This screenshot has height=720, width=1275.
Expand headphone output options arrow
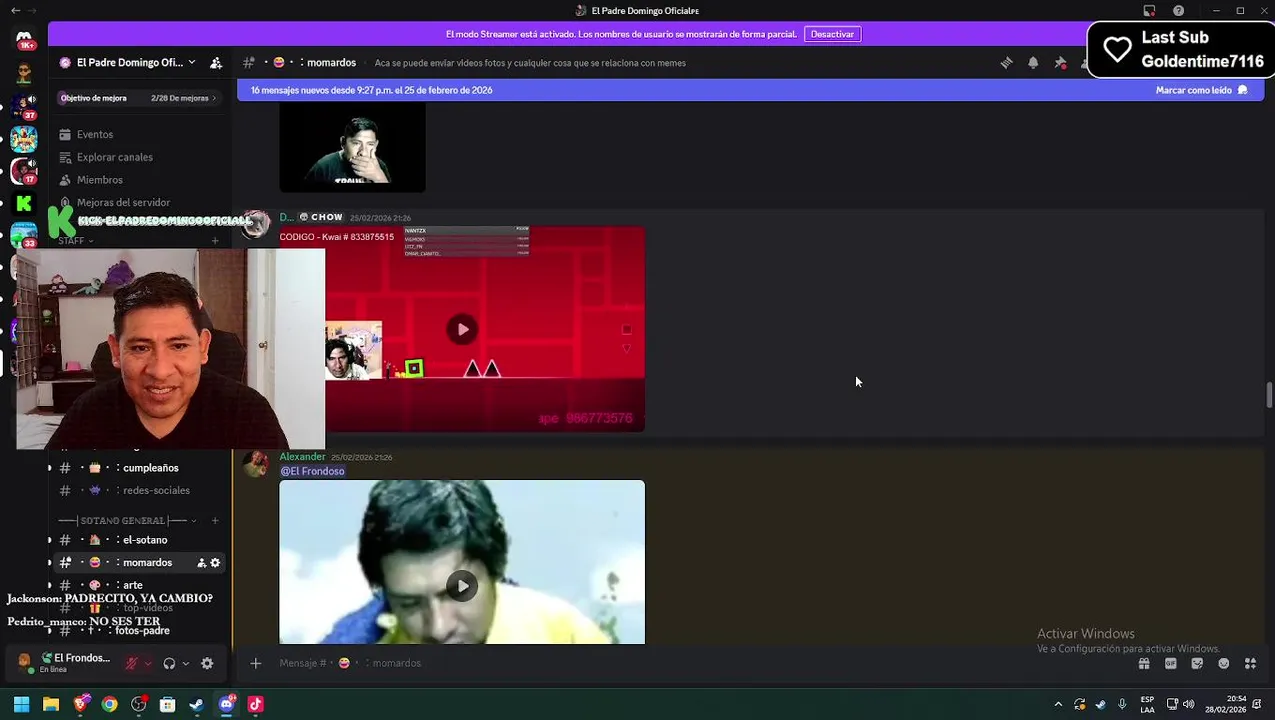(186, 663)
